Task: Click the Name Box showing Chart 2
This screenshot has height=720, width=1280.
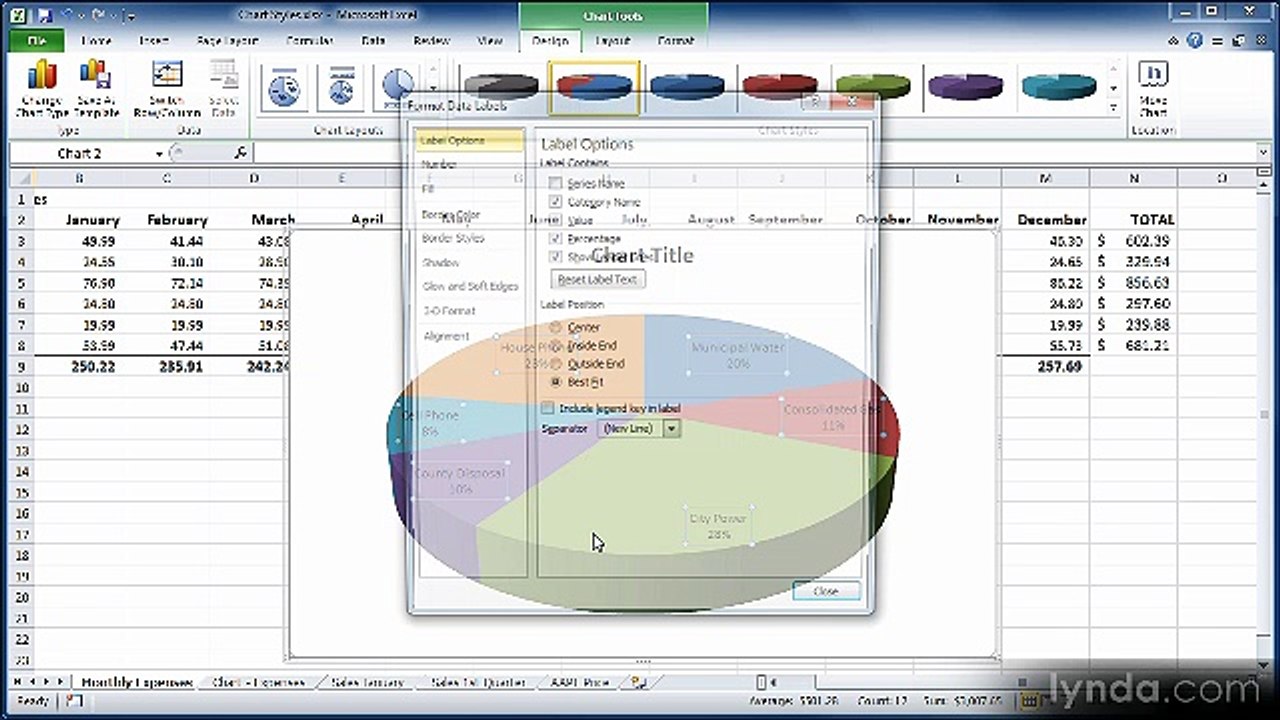Action: (80, 153)
